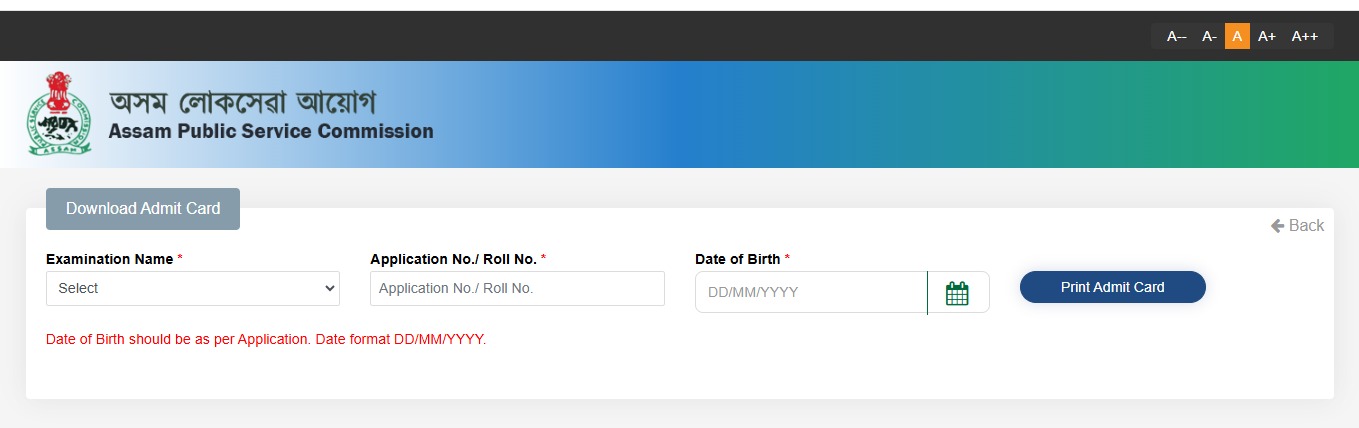
Task: Select the smallest font size A--
Action: (x=1176, y=36)
